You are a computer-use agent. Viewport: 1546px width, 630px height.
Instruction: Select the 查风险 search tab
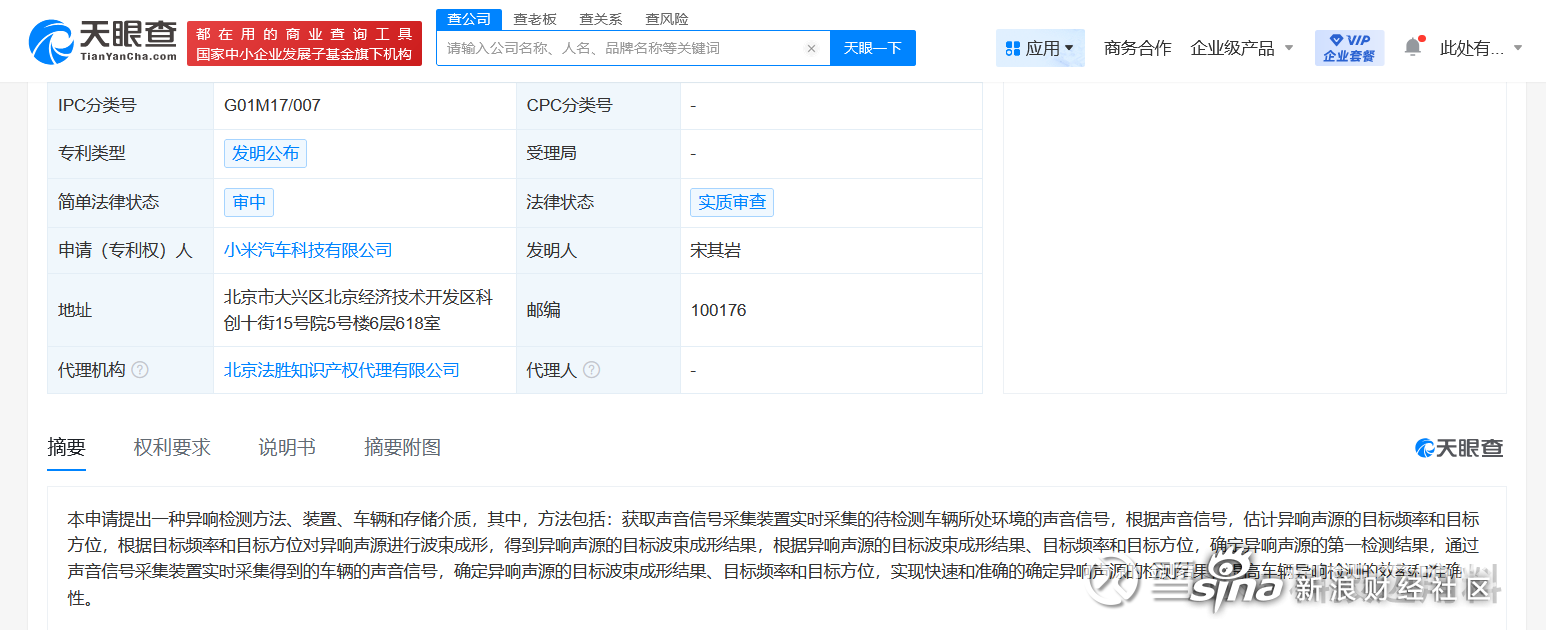coord(667,19)
